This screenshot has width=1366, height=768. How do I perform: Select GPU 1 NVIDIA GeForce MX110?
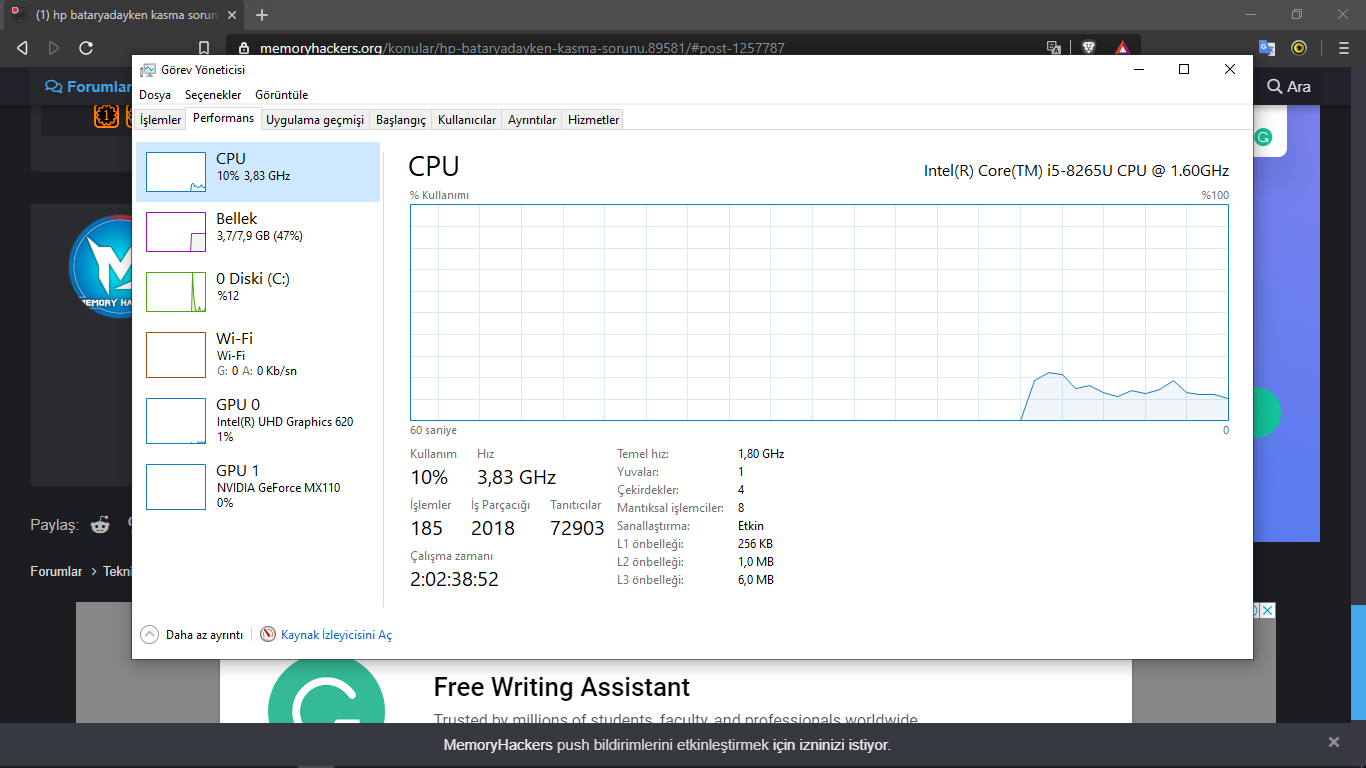click(x=258, y=486)
